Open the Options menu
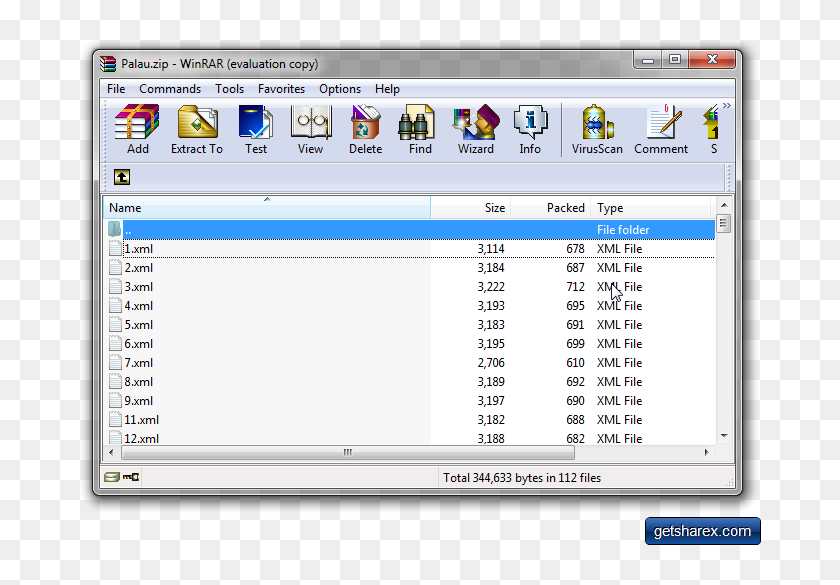840x585 pixels. tap(340, 89)
